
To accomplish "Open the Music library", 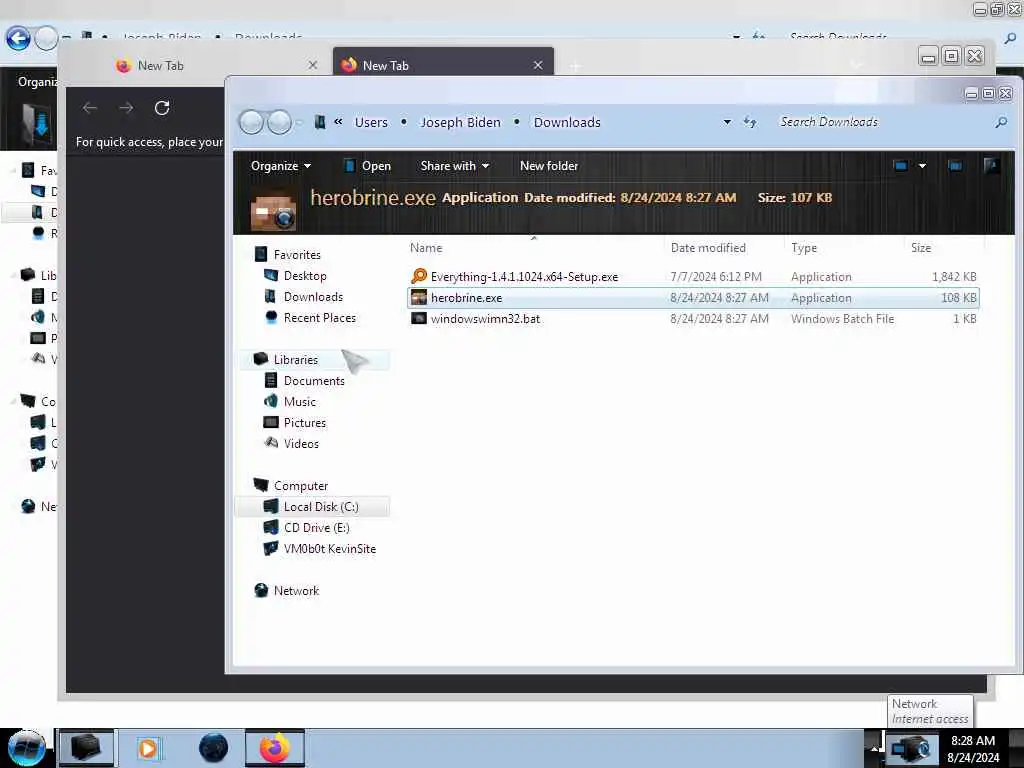I will [x=300, y=402].
